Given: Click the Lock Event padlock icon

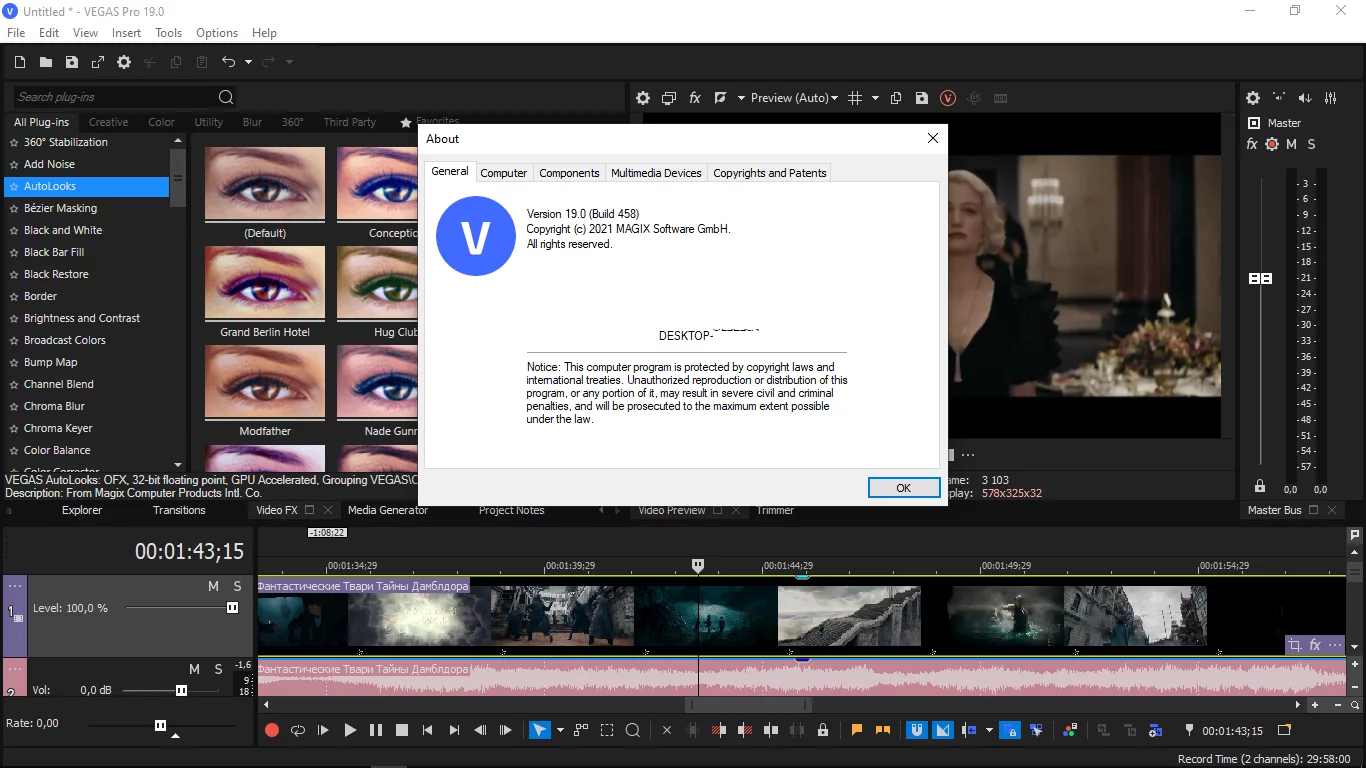Looking at the screenshot, I should point(823,731).
